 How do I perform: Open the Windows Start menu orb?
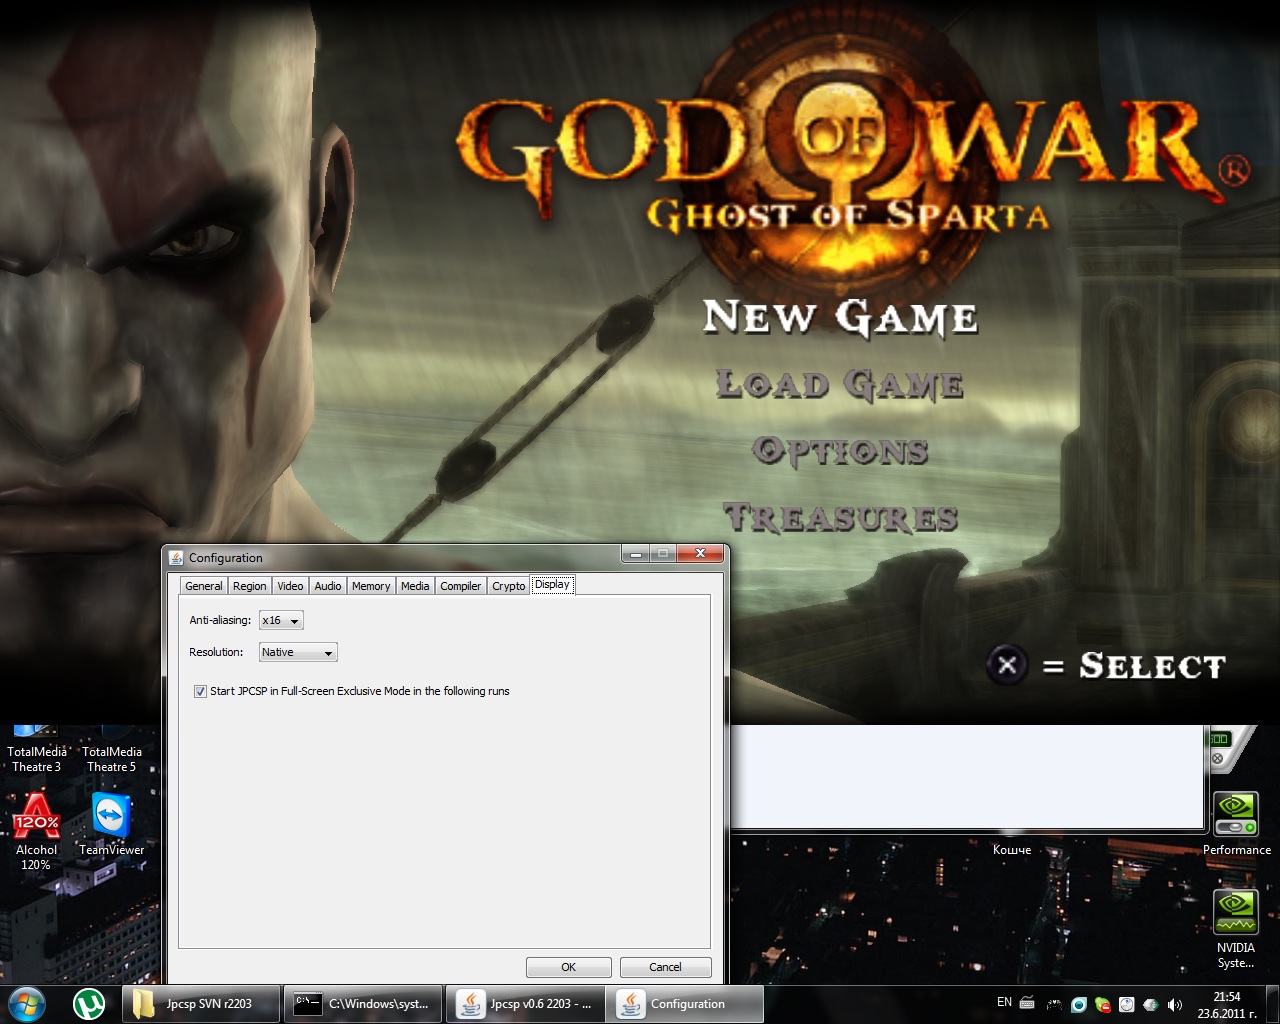point(27,1003)
